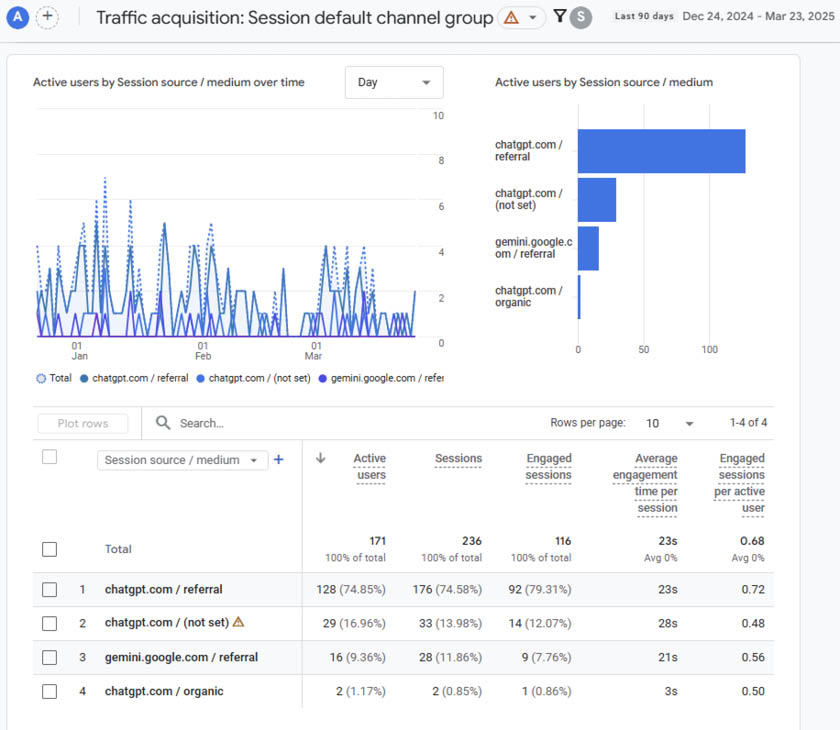Open the comparison builder with the plus icon
Image resolution: width=840 pixels, height=730 pixels.
(46, 17)
